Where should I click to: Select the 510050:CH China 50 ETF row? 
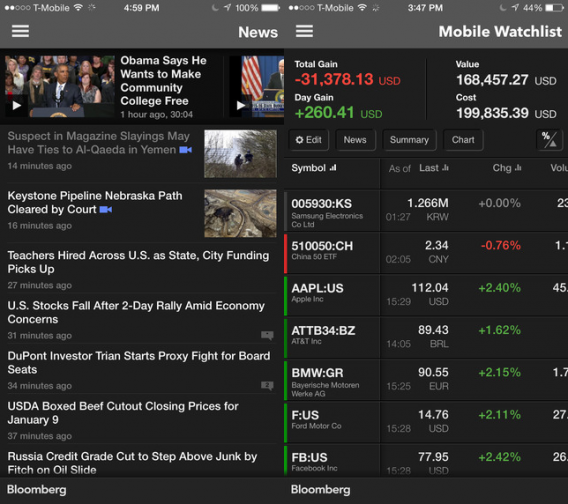(426, 253)
